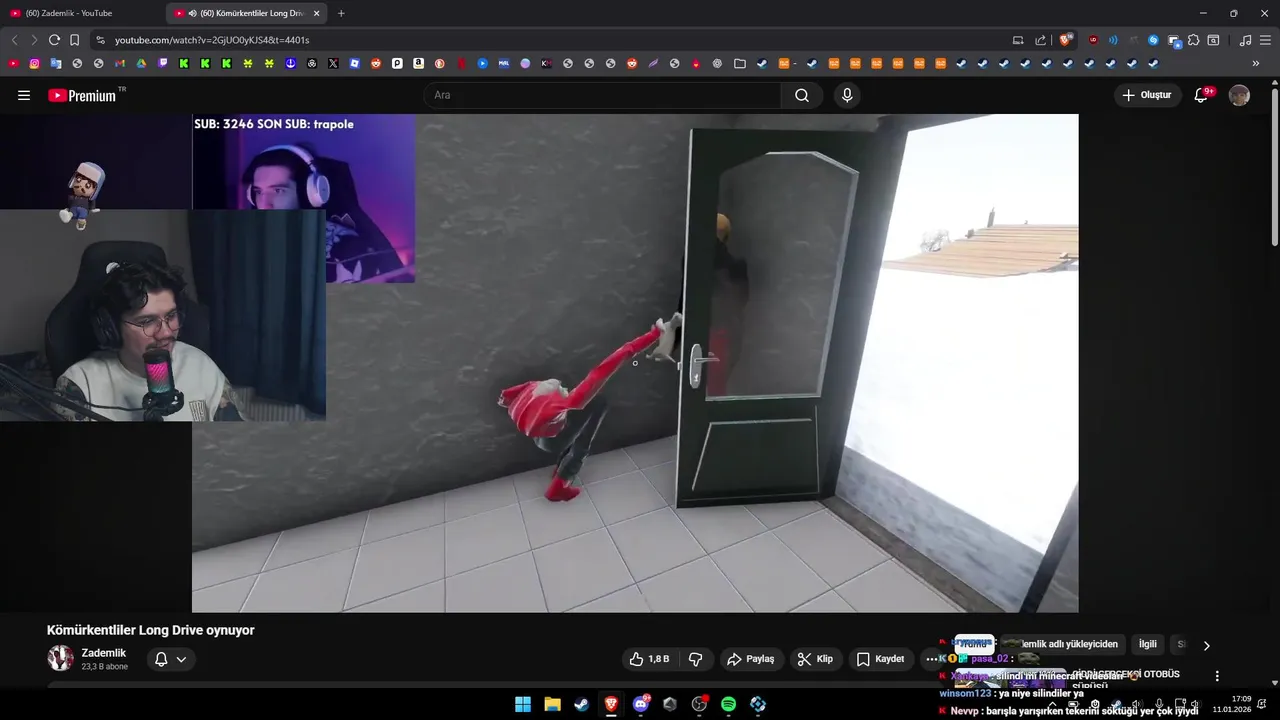Share video using Paylaş button
The height and width of the screenshot is (720, 1280).
pyautogui.click(x=750, y=659)
